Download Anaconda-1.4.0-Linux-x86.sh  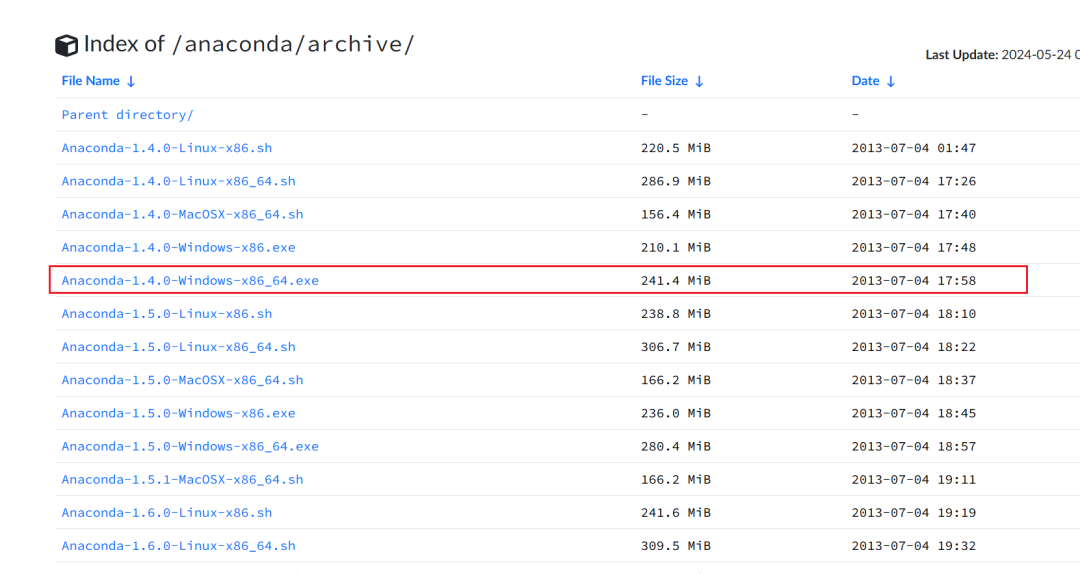click(167, 147)
